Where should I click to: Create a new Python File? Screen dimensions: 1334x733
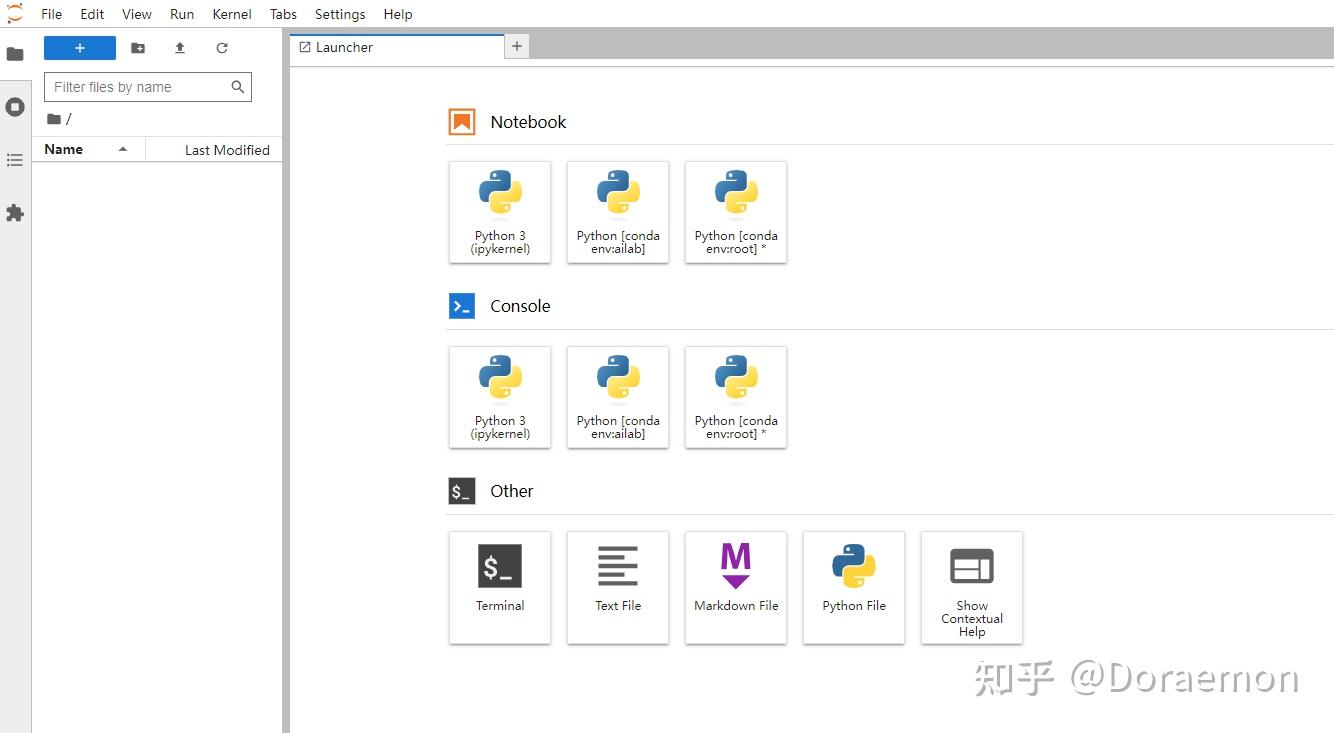(854, 586)
